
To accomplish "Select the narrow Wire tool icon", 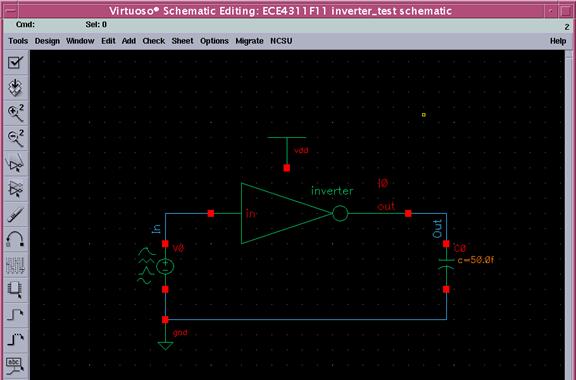I will (x=15, y=315).
